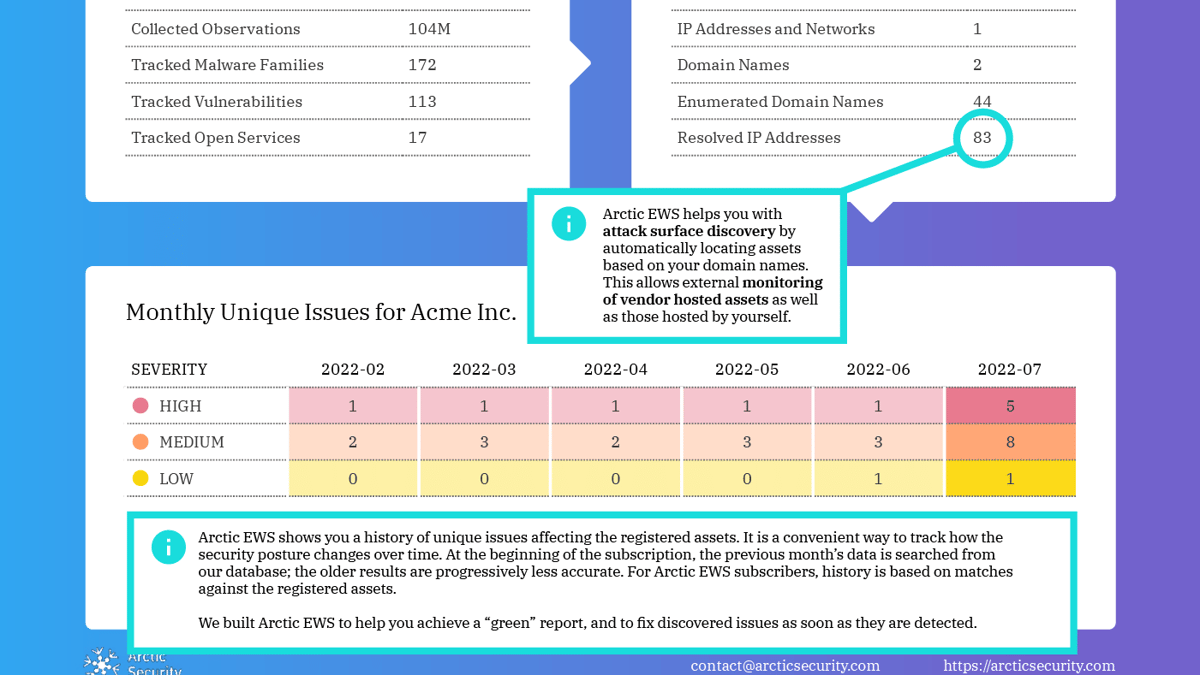Click the info icon beside issue history note
Viewport: 1200px width, 675px height.
[x=168, y=547]
